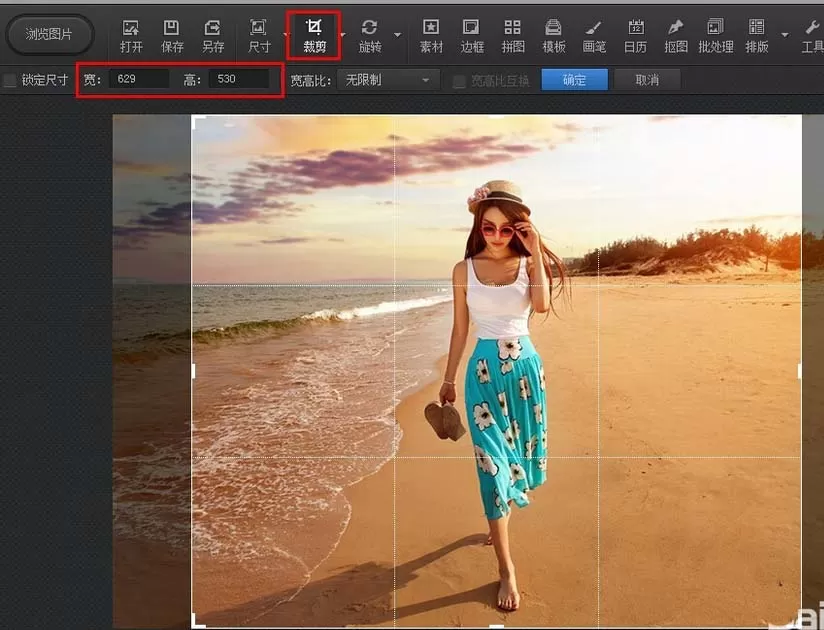Open the 抠图 cutout tool
Screen dimensions: 824x630
click(675, 36)
